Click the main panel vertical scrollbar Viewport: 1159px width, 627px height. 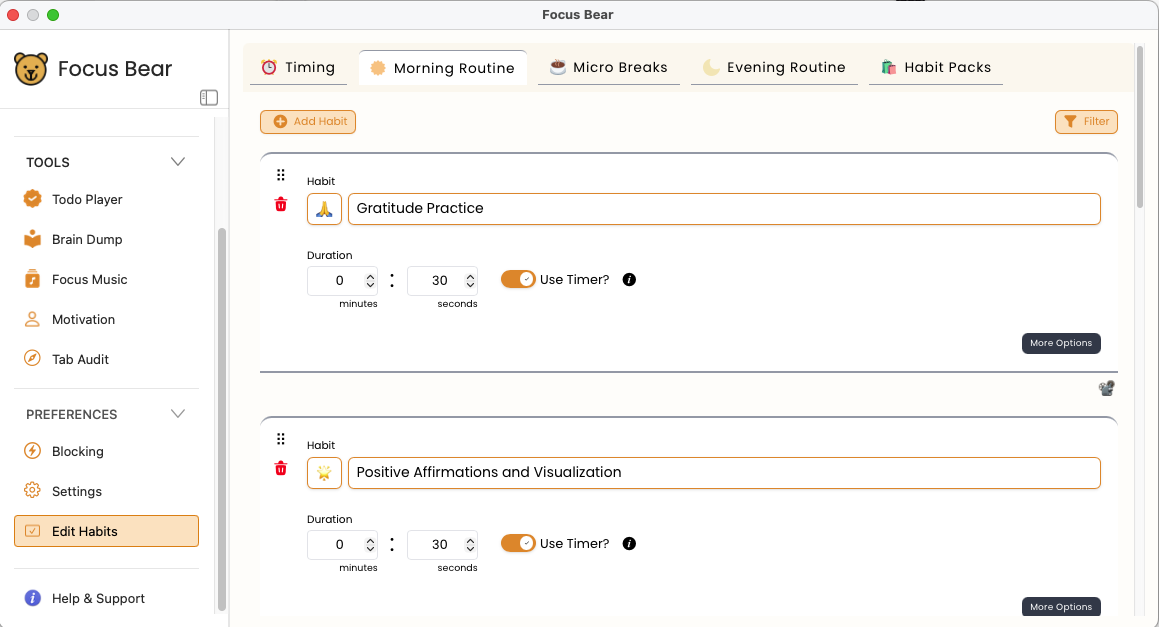(x=1139, y=126)
